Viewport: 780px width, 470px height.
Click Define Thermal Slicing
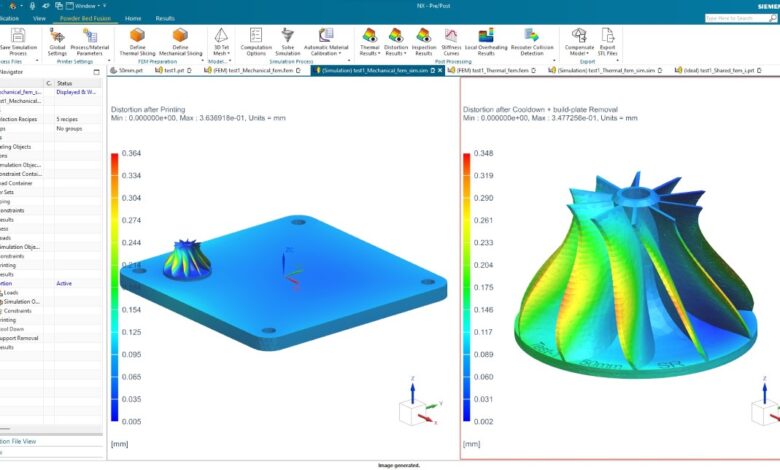point(137,36)
